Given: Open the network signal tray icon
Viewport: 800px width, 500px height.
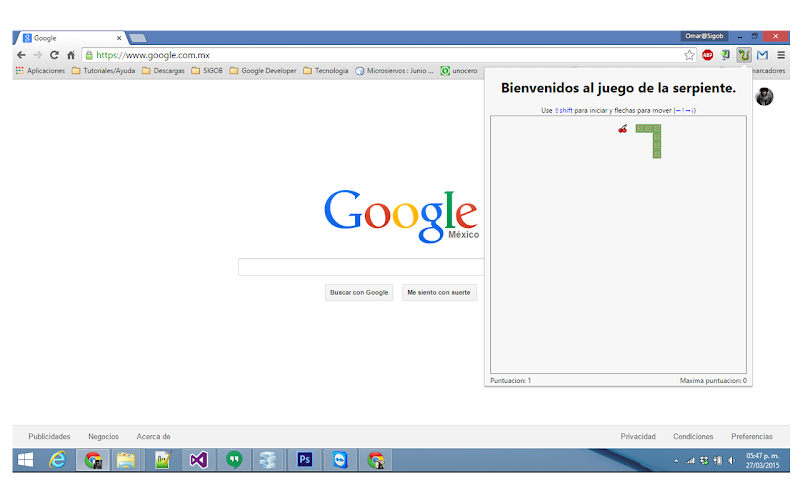Looking at the screenshot, I should tap(690, 461).
